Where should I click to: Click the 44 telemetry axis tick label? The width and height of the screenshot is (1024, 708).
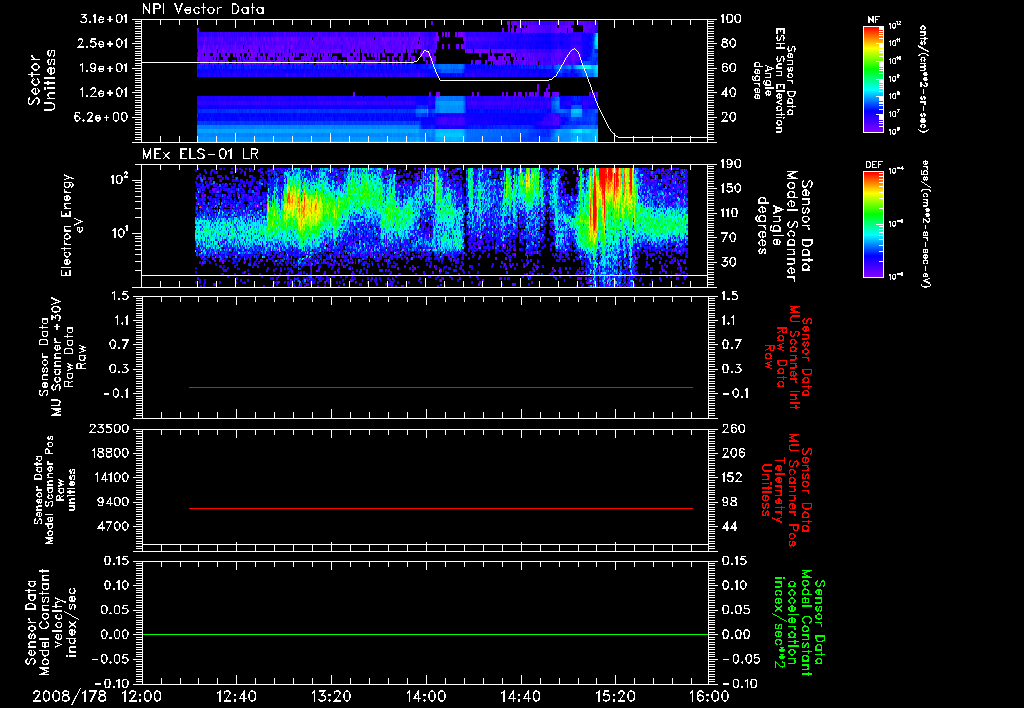point(728,526)
